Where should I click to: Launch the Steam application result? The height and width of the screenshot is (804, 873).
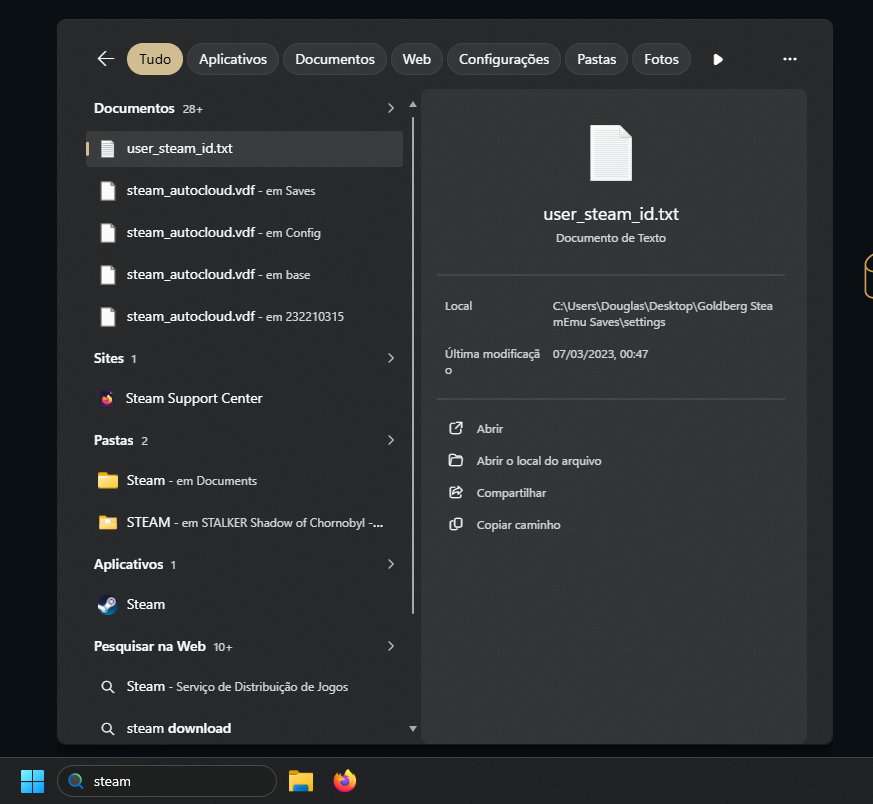[x=244, y=605]
